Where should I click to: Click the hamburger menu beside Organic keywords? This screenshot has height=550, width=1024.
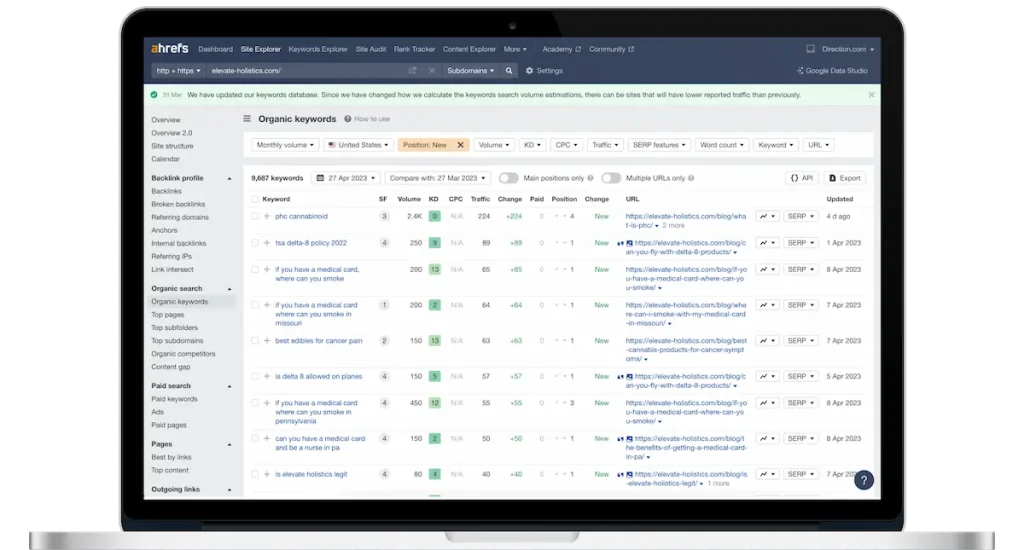click(x=247, y=119)
